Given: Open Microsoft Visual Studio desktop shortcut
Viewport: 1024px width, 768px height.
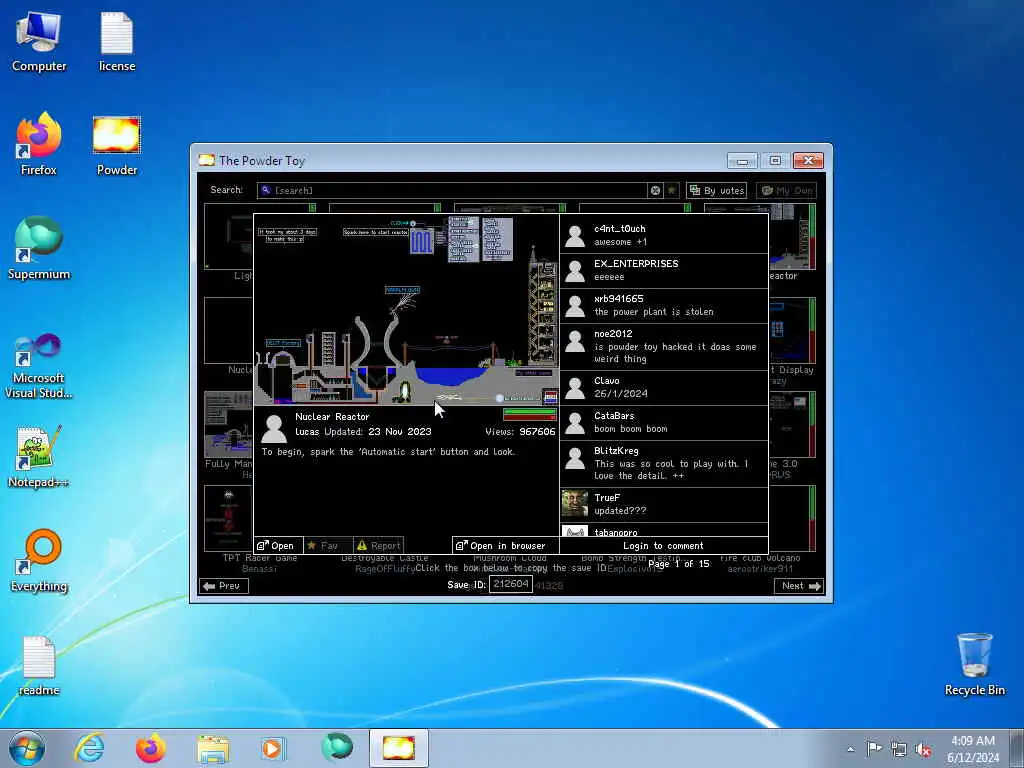Looking at the screenshot, I should (x=39, y=366).
